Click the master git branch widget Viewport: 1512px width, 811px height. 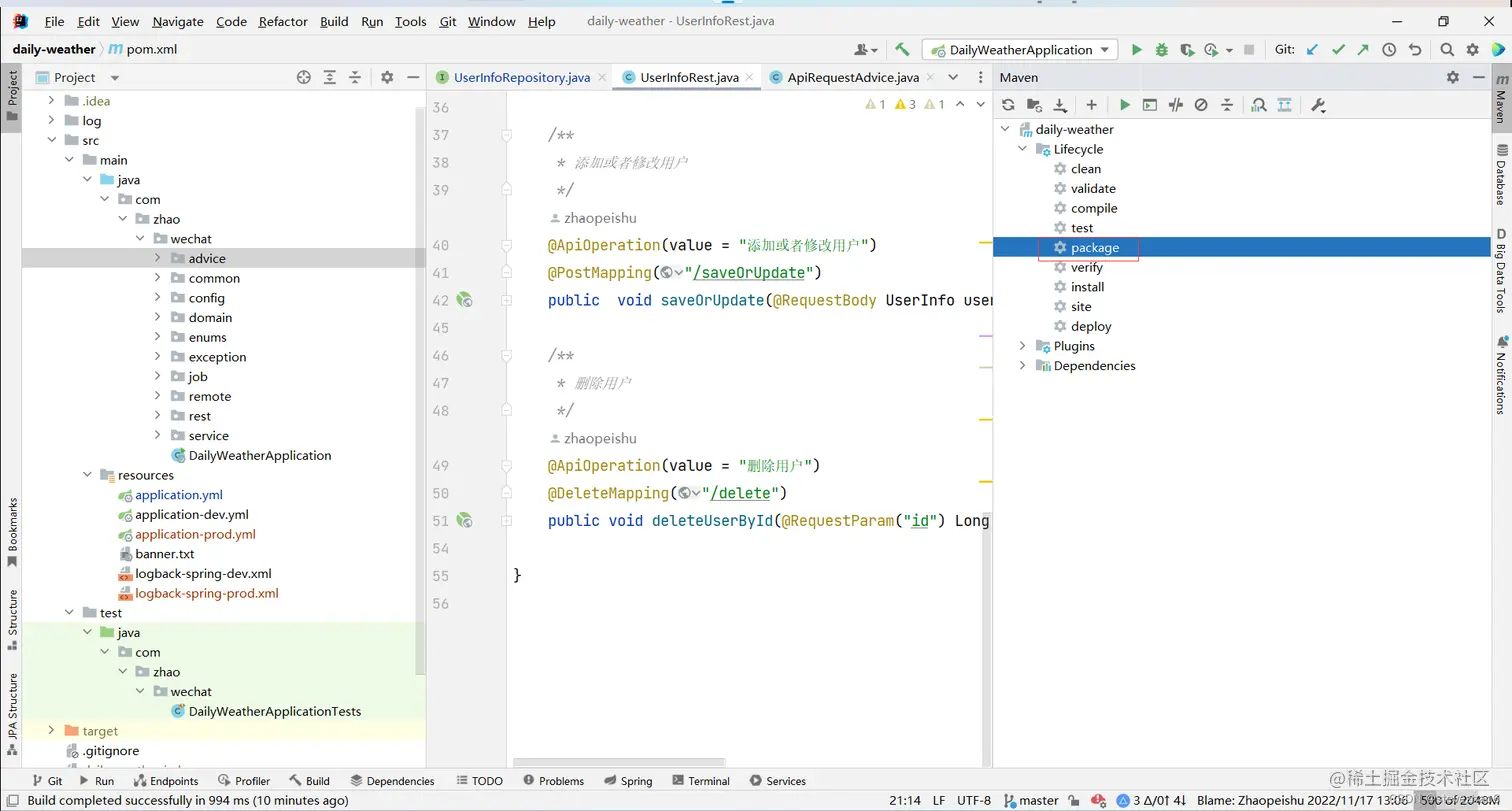[1030, 800]
